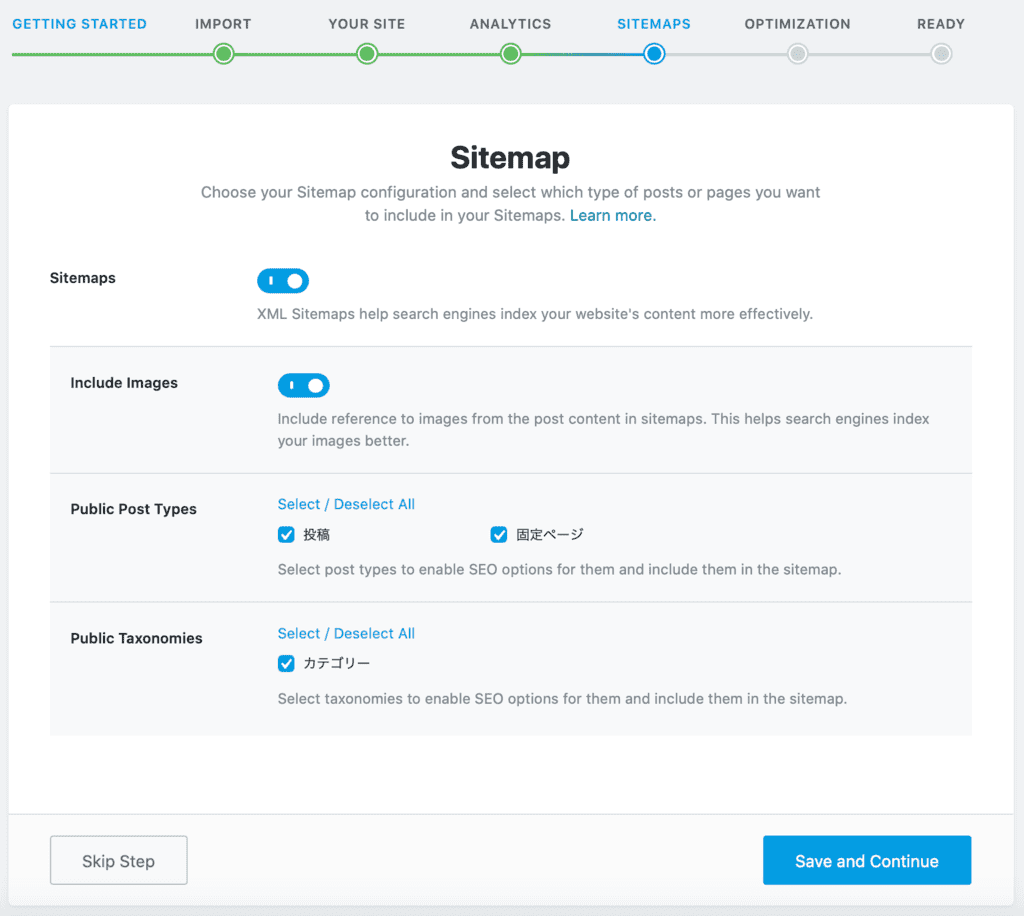Uncheck the 投稿 post type checkbox
This screenshot has height=916, width=1024.
[287, 535]
